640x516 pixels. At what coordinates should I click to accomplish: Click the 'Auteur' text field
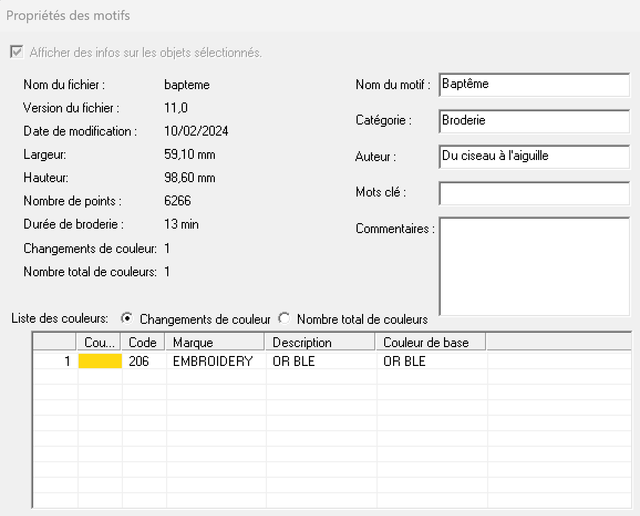coord(534,157)
